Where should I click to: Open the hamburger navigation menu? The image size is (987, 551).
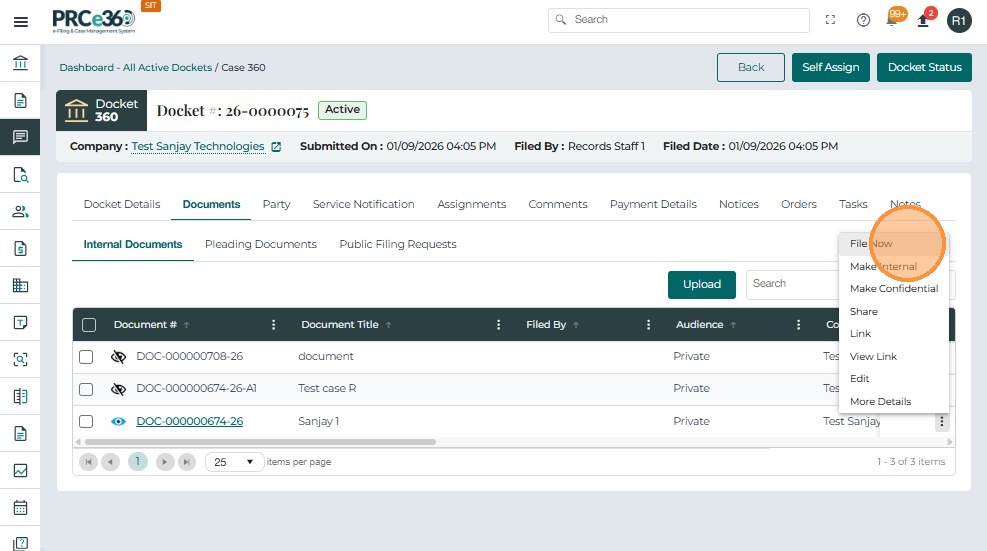tap(21, 22)
